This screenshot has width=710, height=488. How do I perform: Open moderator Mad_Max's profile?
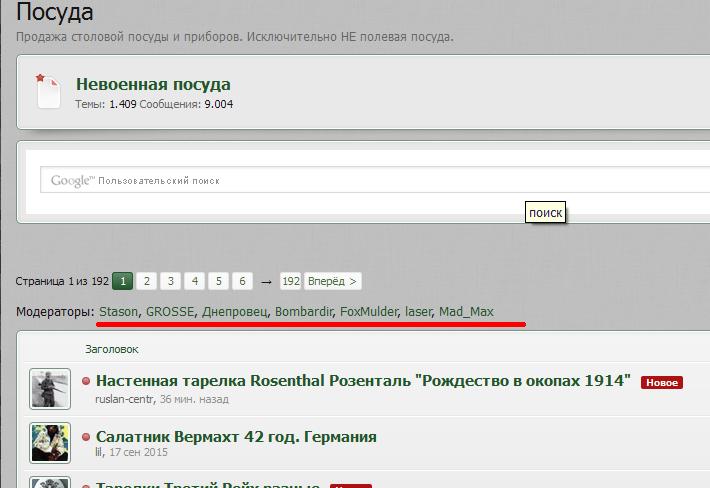click(x=466, y=312)
